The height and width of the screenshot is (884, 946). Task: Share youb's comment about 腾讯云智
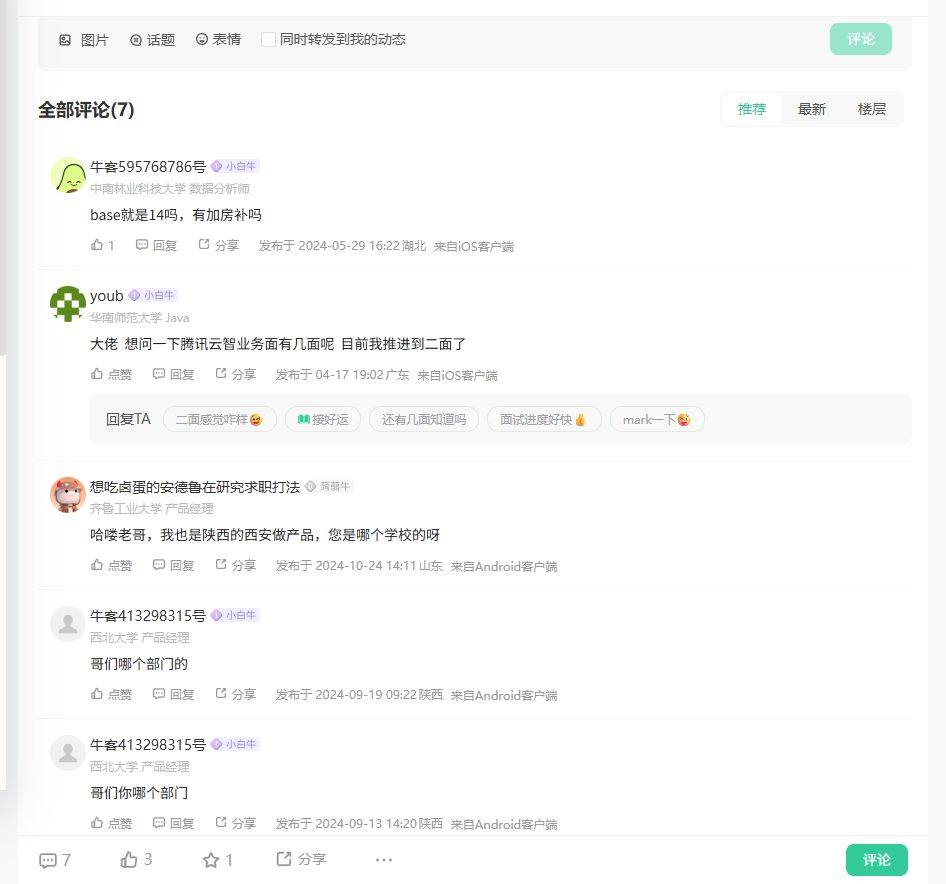(236, 374)
